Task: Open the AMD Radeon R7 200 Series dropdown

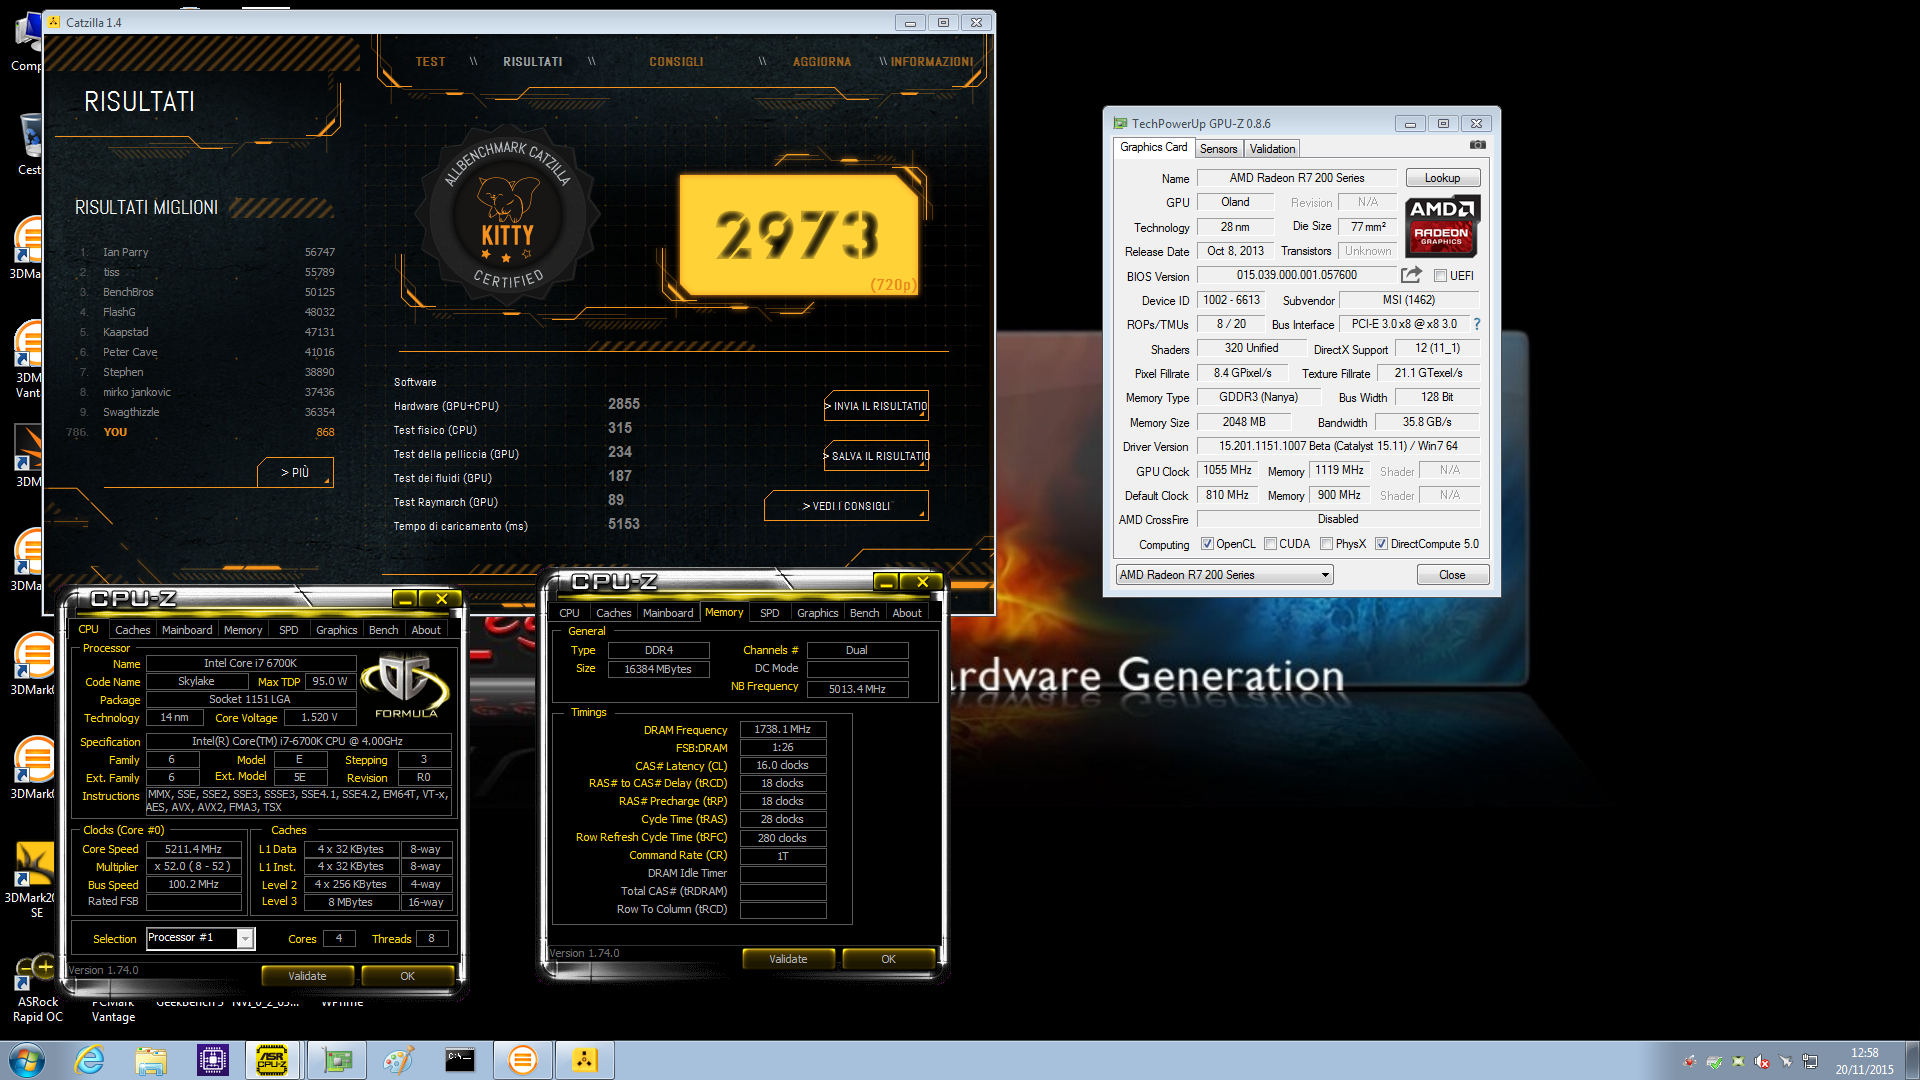Action: (1225, 575)
